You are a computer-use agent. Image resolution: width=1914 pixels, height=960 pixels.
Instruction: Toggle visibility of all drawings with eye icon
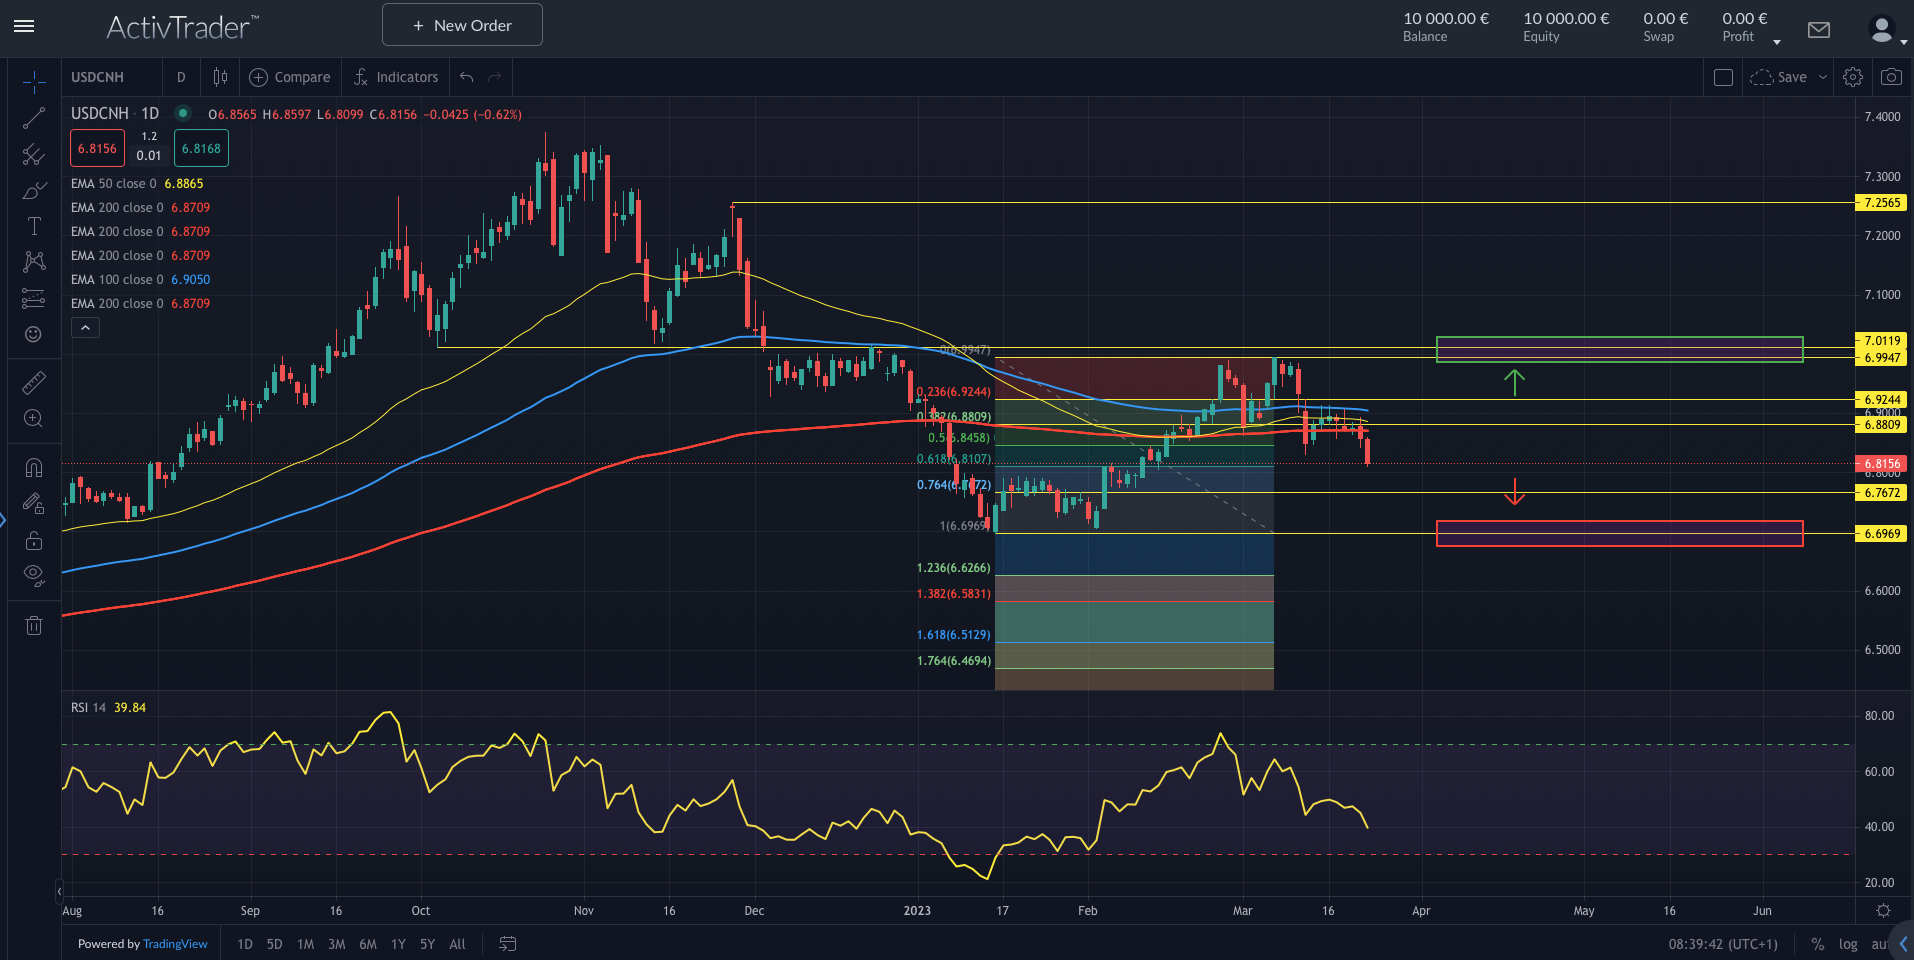tap(33, 575)
